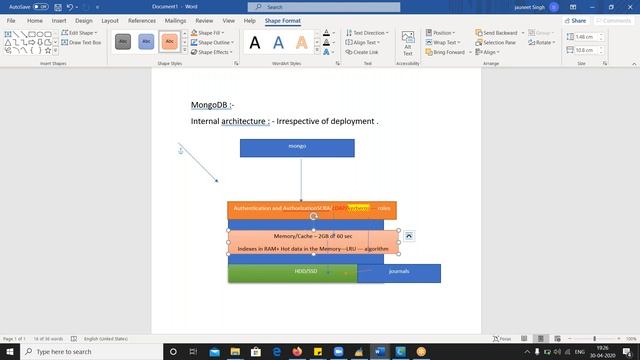Open the File menu
Image resolution: width=640 pixels, height=360 pixels.
(x=11, y=20)
